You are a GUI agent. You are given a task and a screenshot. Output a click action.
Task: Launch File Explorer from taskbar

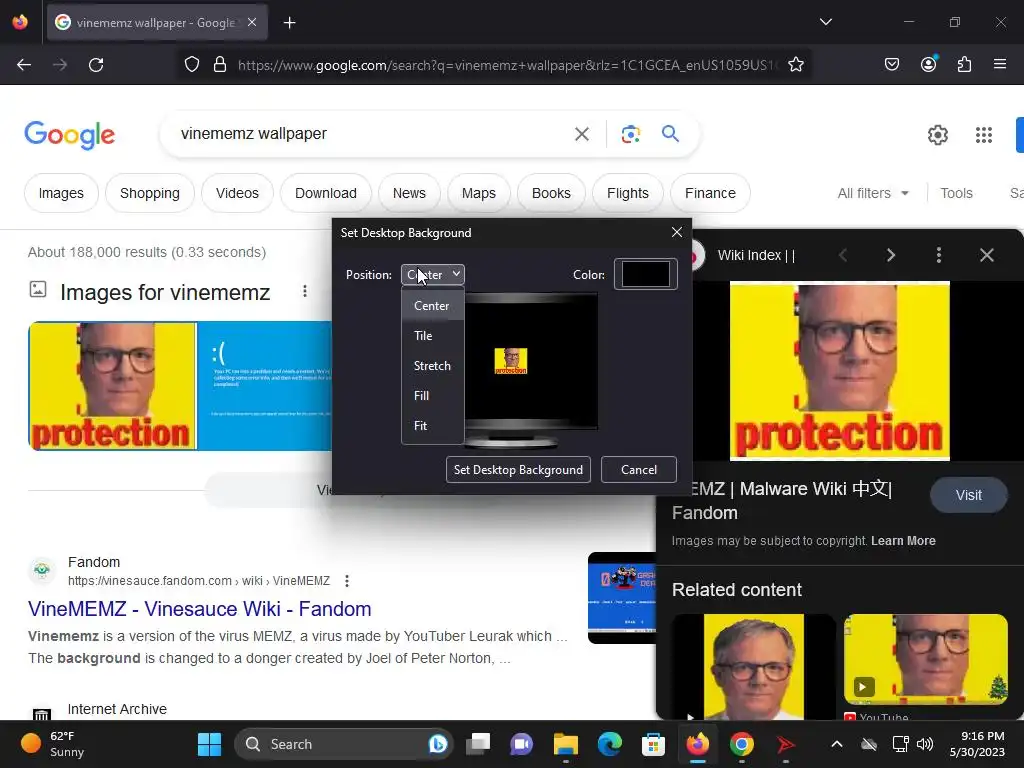pyautogui.click(x=566, y=744)
